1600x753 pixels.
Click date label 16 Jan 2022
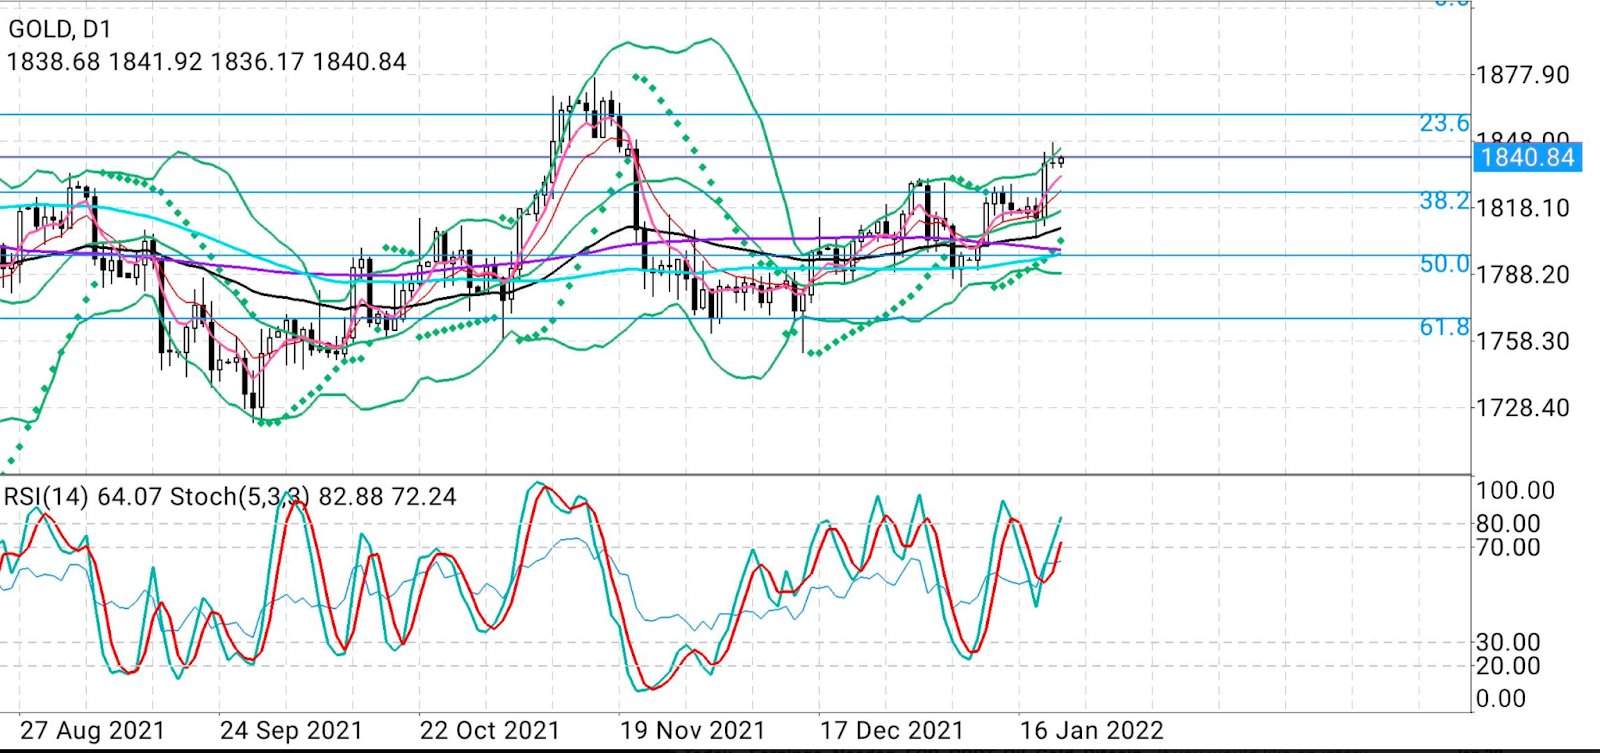(x=1092, y=731)
